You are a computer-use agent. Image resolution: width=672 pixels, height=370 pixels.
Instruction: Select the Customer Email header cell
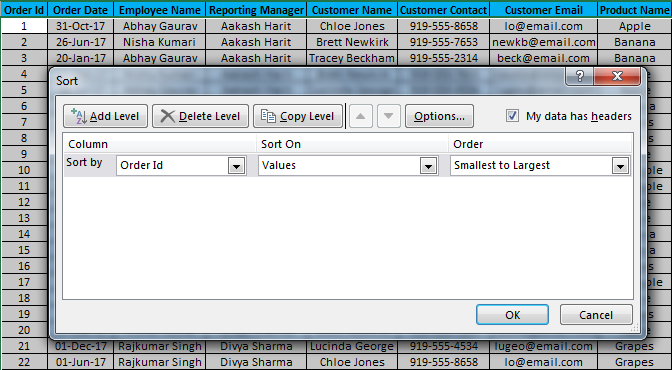coord(543,9)
